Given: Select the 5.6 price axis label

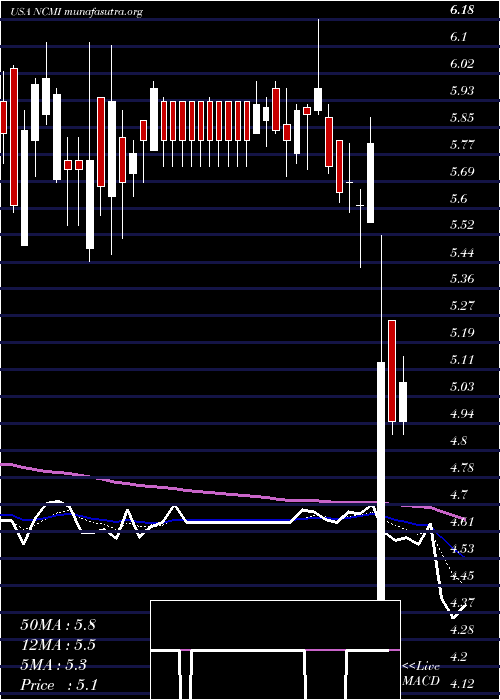Looking at the screenshot, I should 459,198.
